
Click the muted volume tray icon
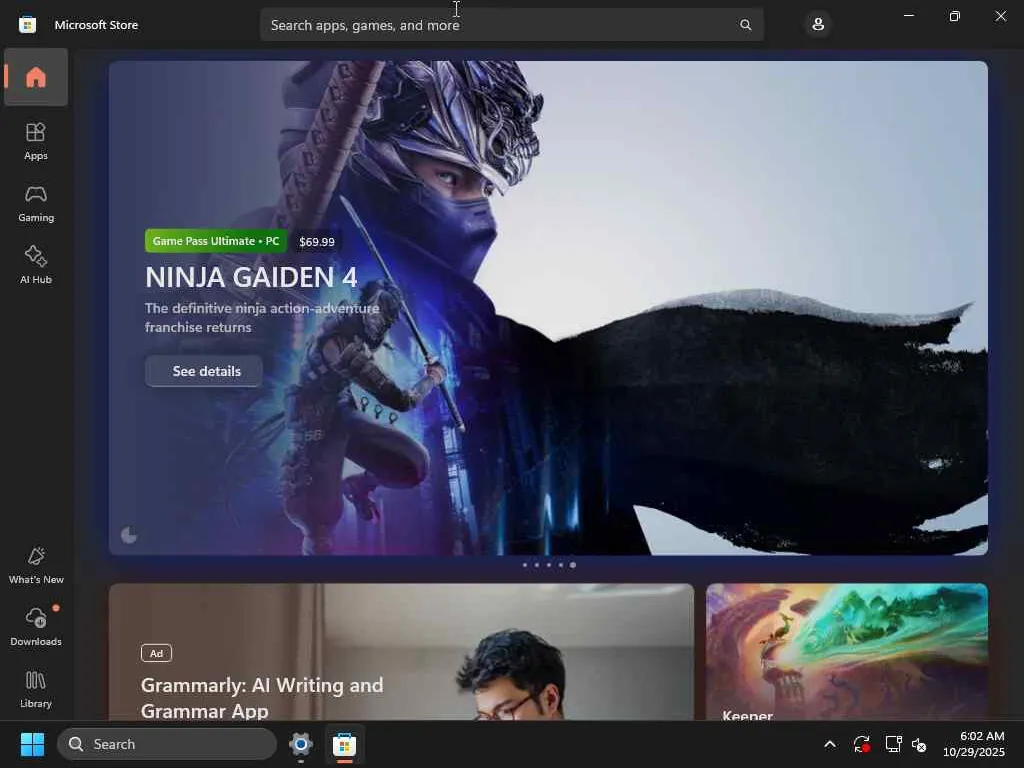919,744
